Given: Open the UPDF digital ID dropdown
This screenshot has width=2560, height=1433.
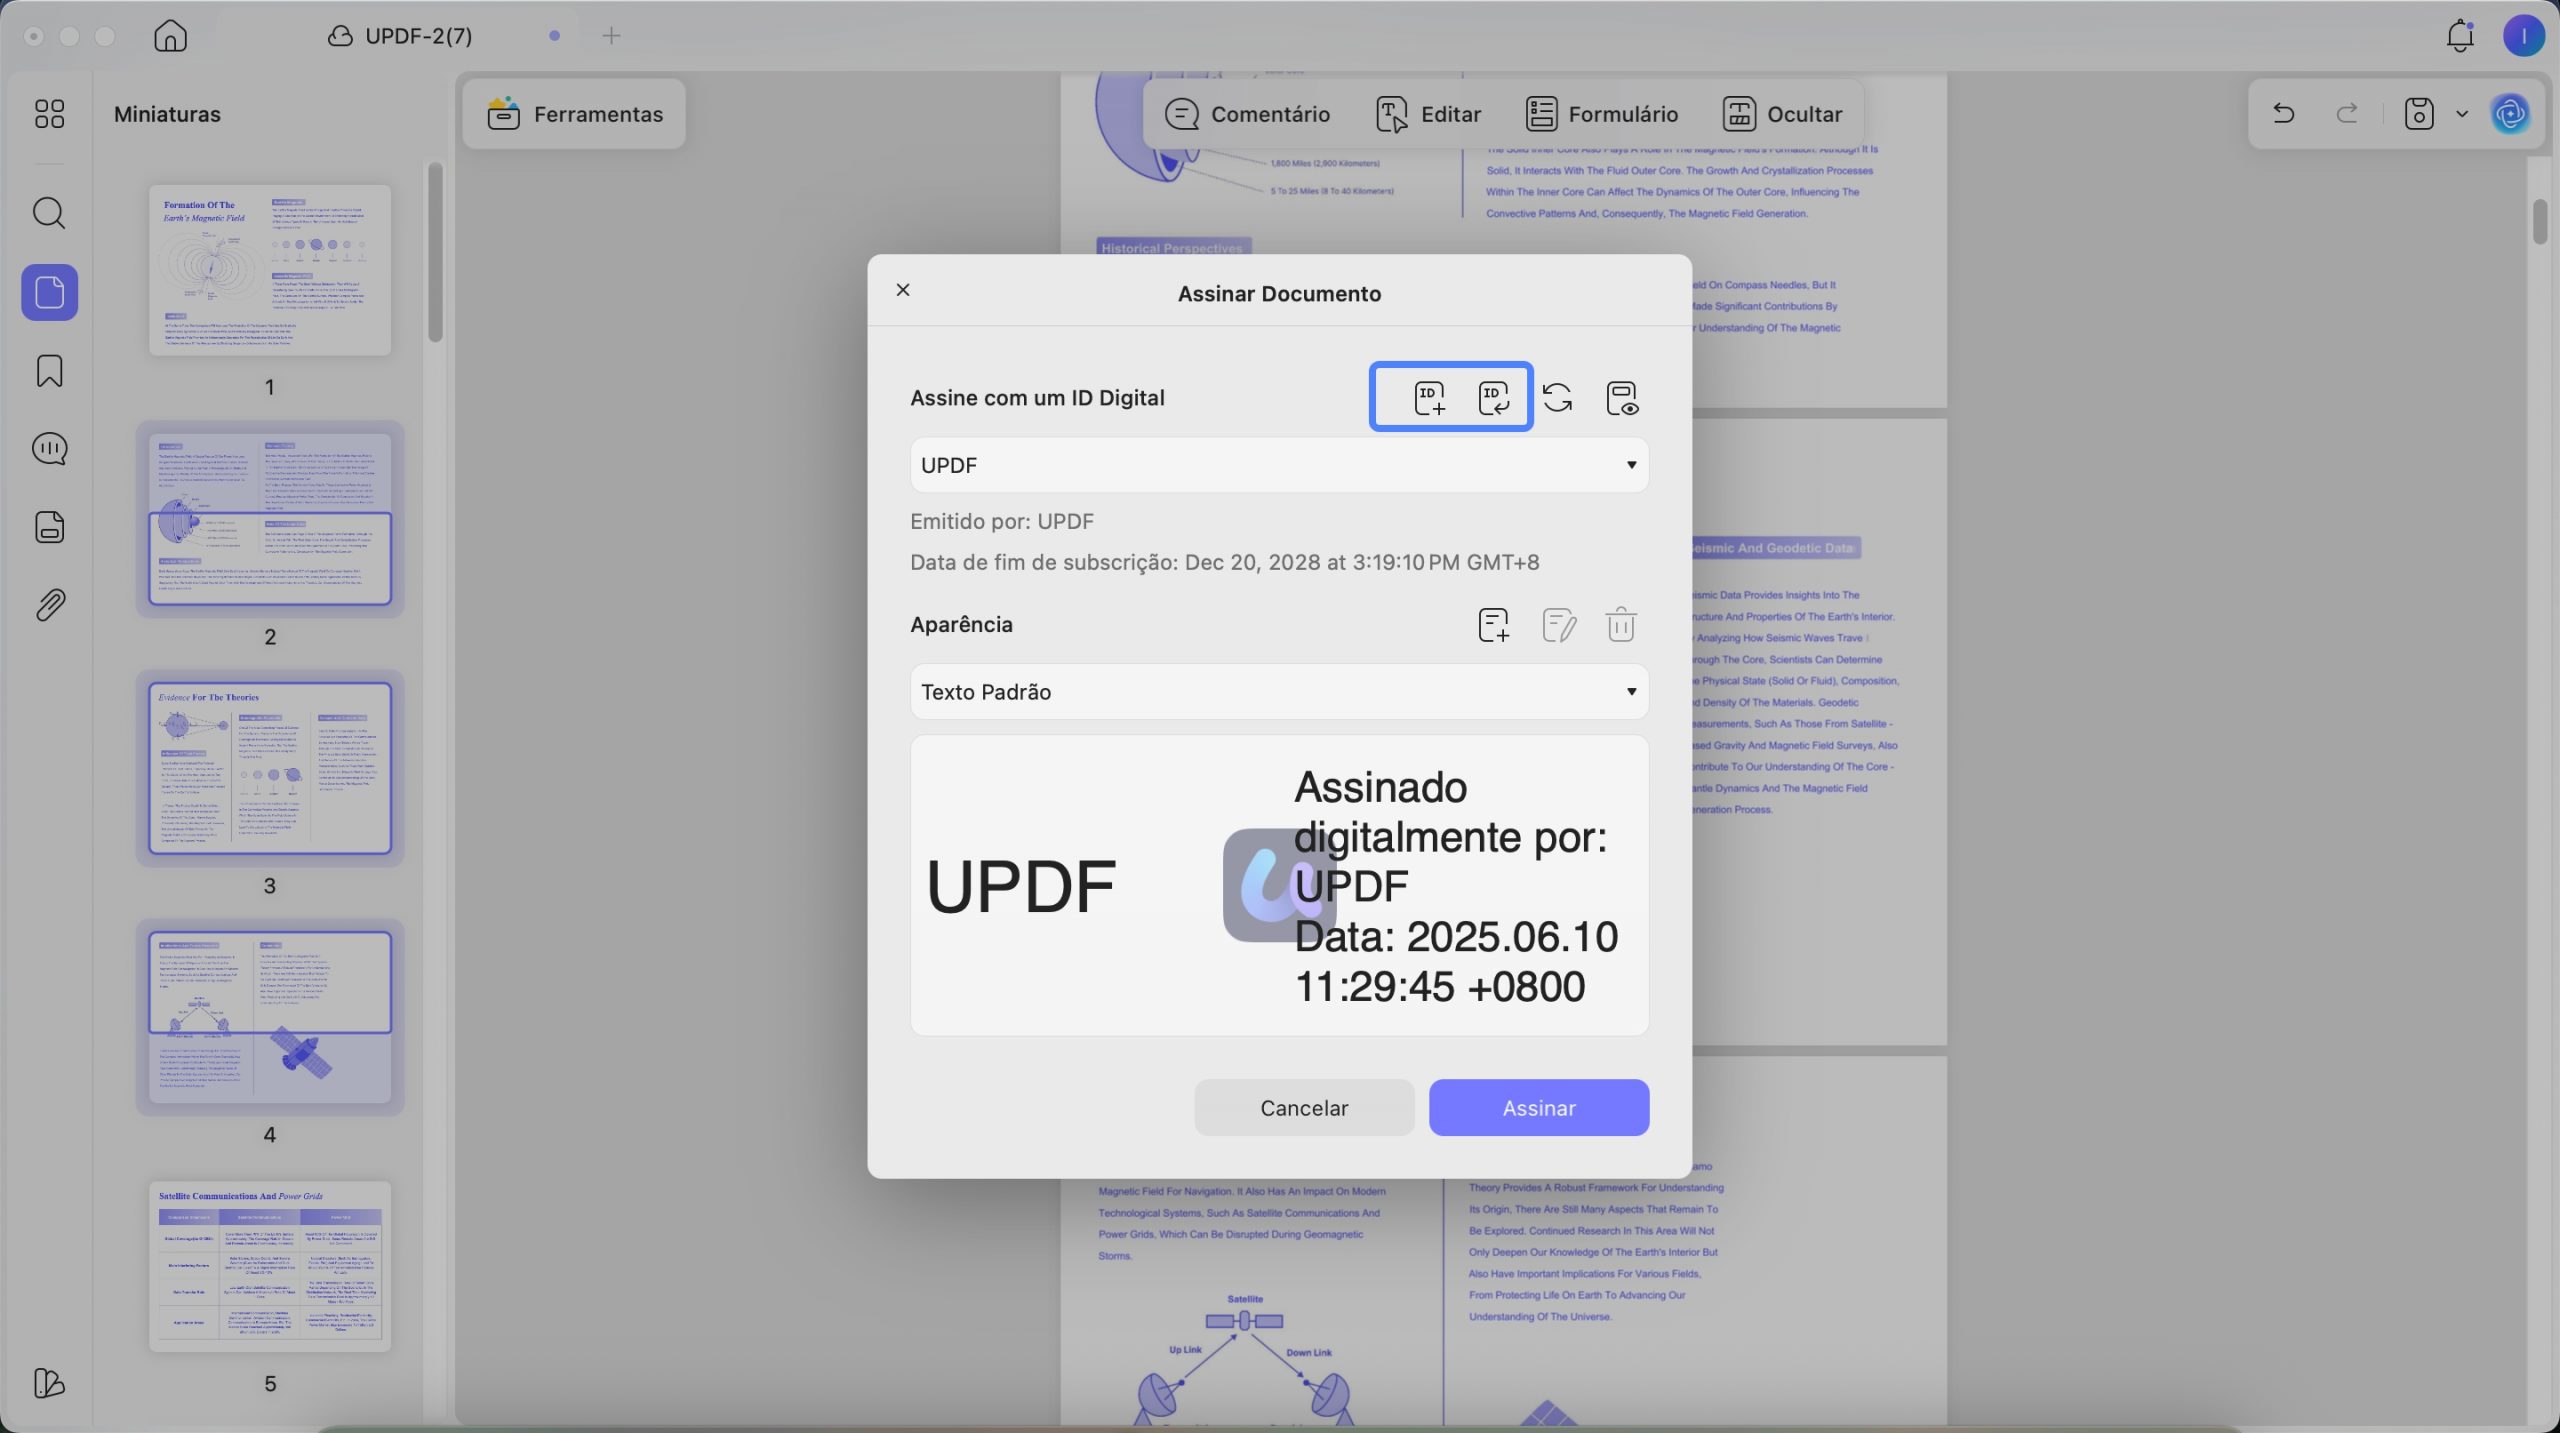Looking at the screenshot, I should point(1279,465).
